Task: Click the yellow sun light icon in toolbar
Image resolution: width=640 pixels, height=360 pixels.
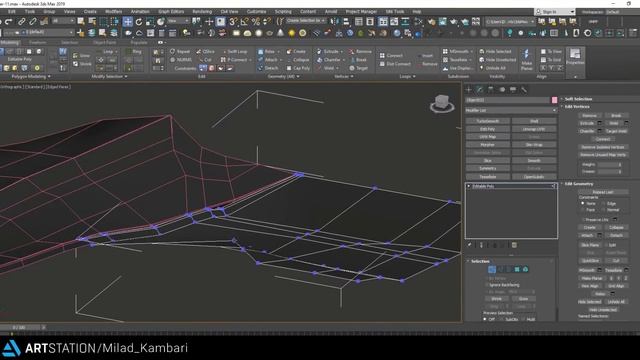Action: tap(291, 33)
